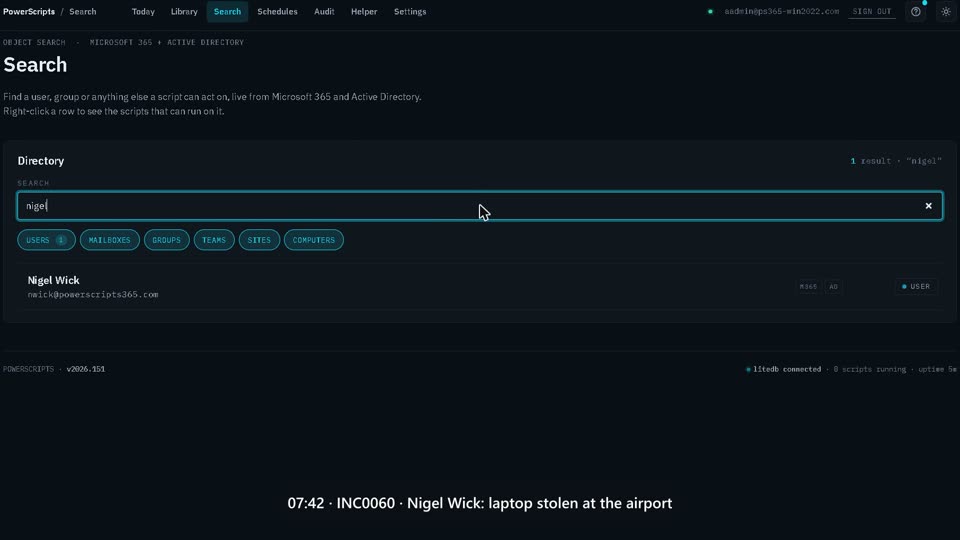Click the USER type badge on Nigel Wick
This screenshot has height=540, width=960.
[x=916, y=287]
